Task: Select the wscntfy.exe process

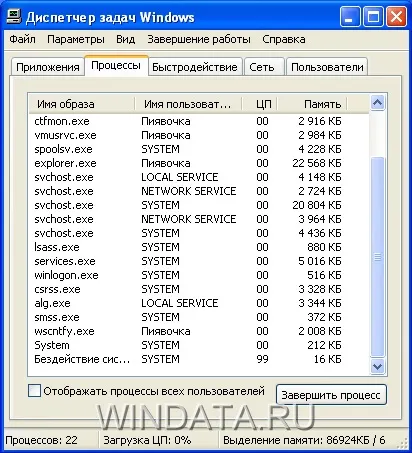Action: tap(199, 331)
